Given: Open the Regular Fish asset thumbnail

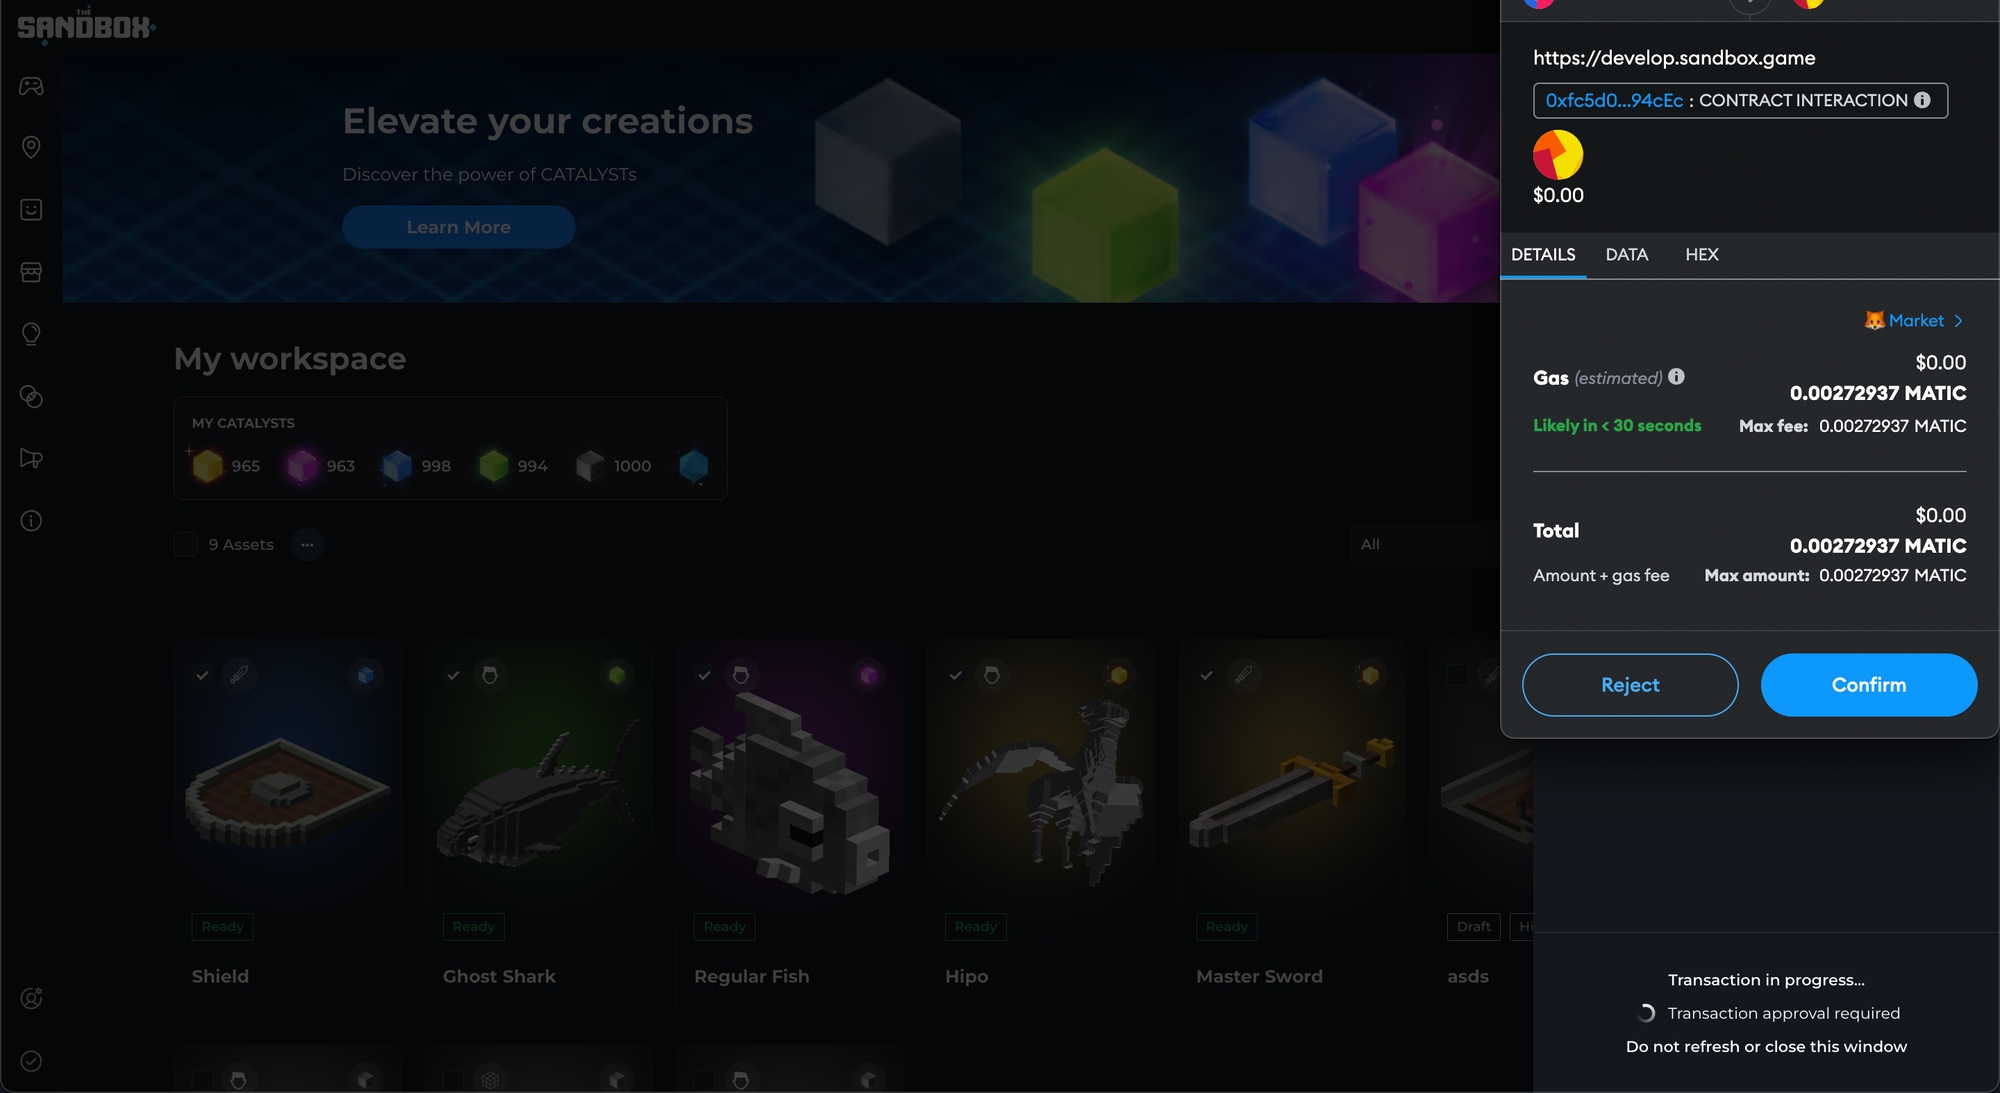Looking at the screenshot, I should coord(789,790).
